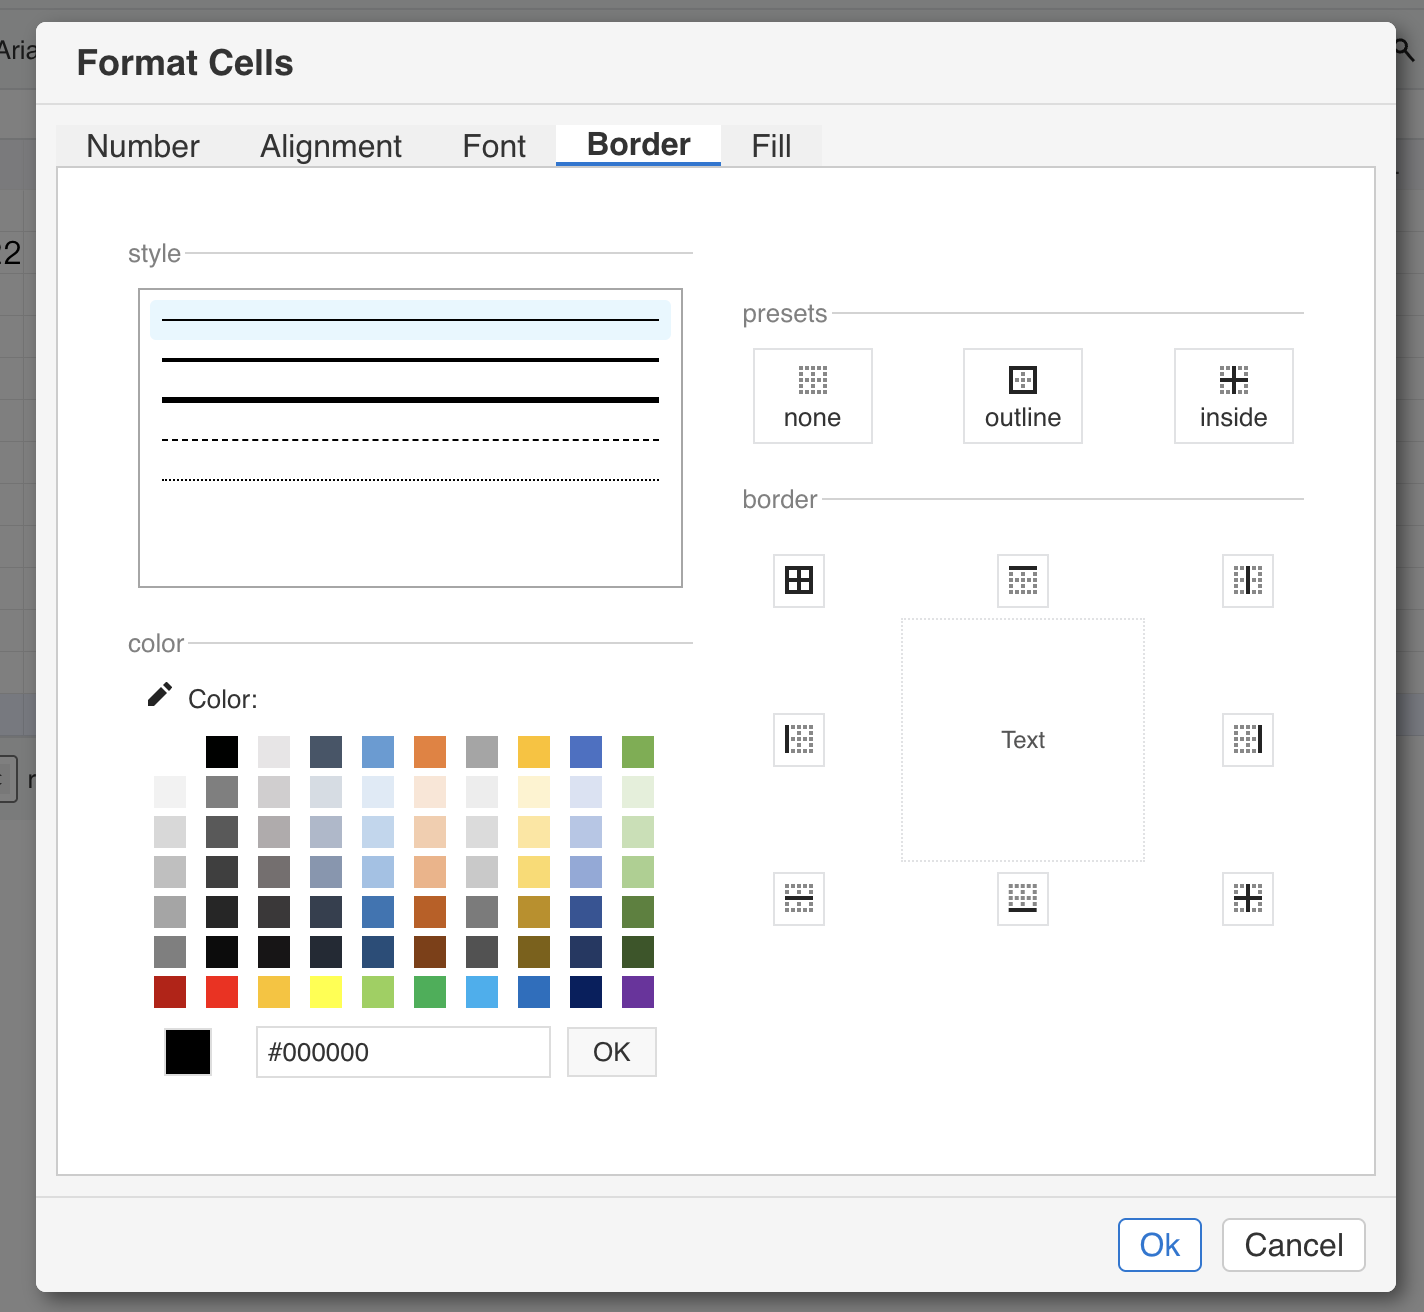
Task: Pick the purple color swatch
Action: point(638,992)
